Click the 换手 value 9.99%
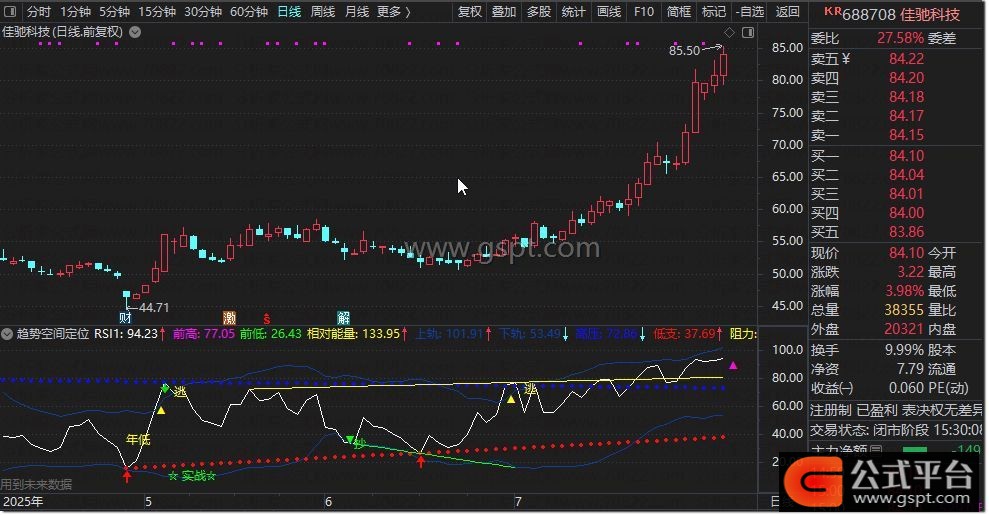989x515 pixels. 904,349
